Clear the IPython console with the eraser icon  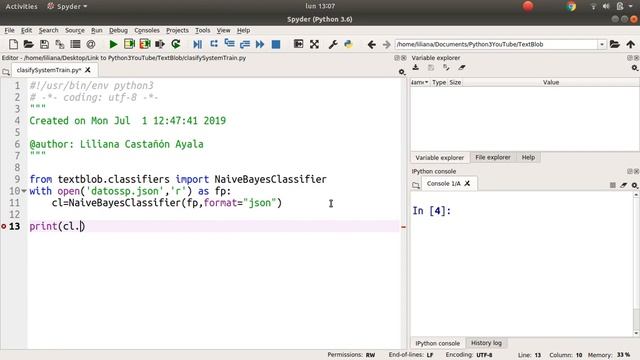pyautogui.click(x=624, y=185)
